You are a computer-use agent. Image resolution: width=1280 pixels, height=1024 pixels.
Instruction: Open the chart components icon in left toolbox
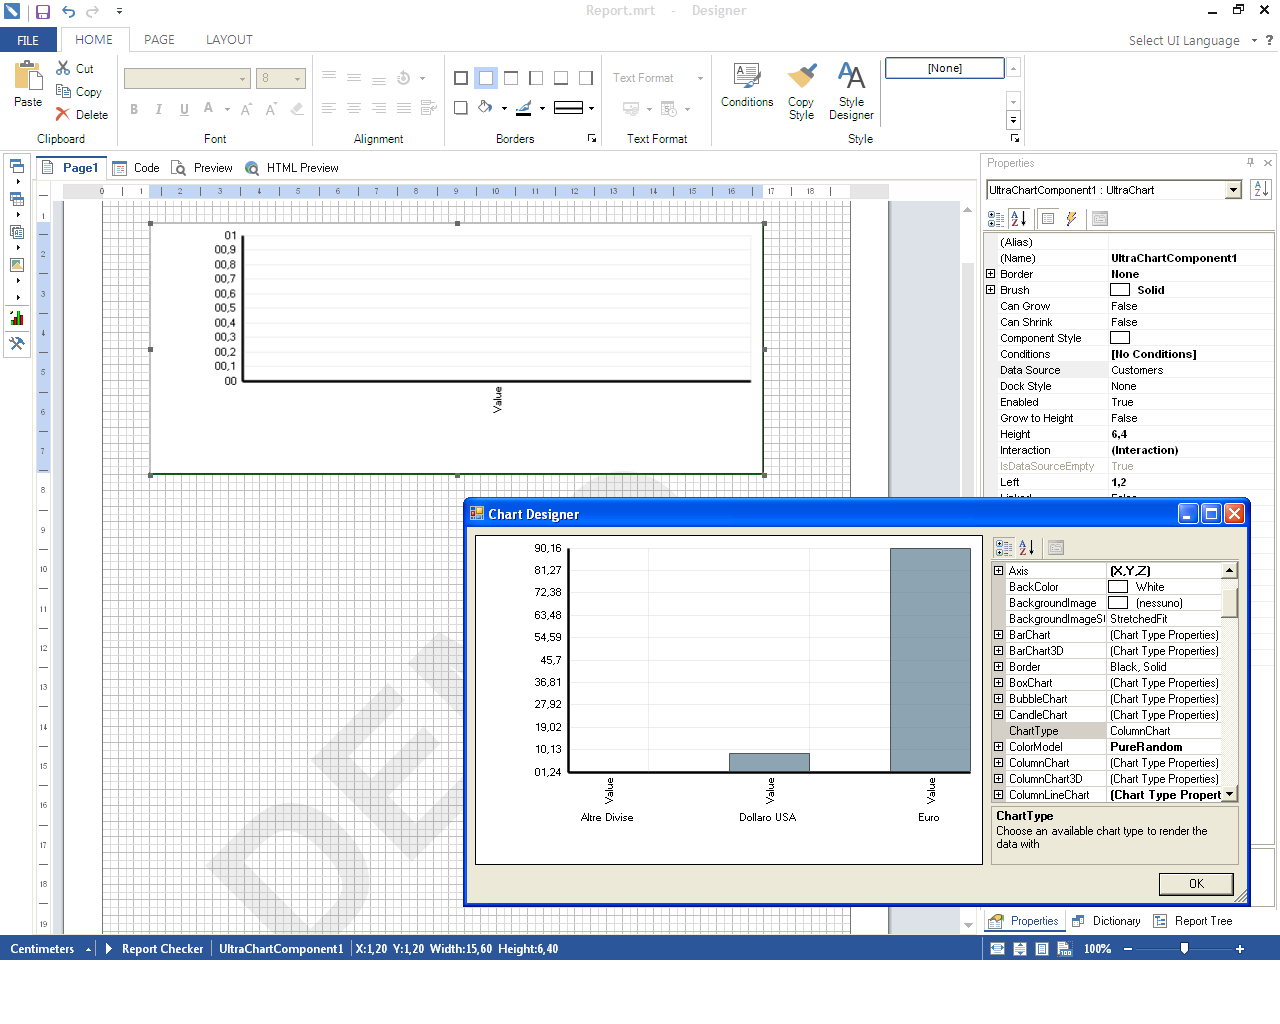(17, 318)
